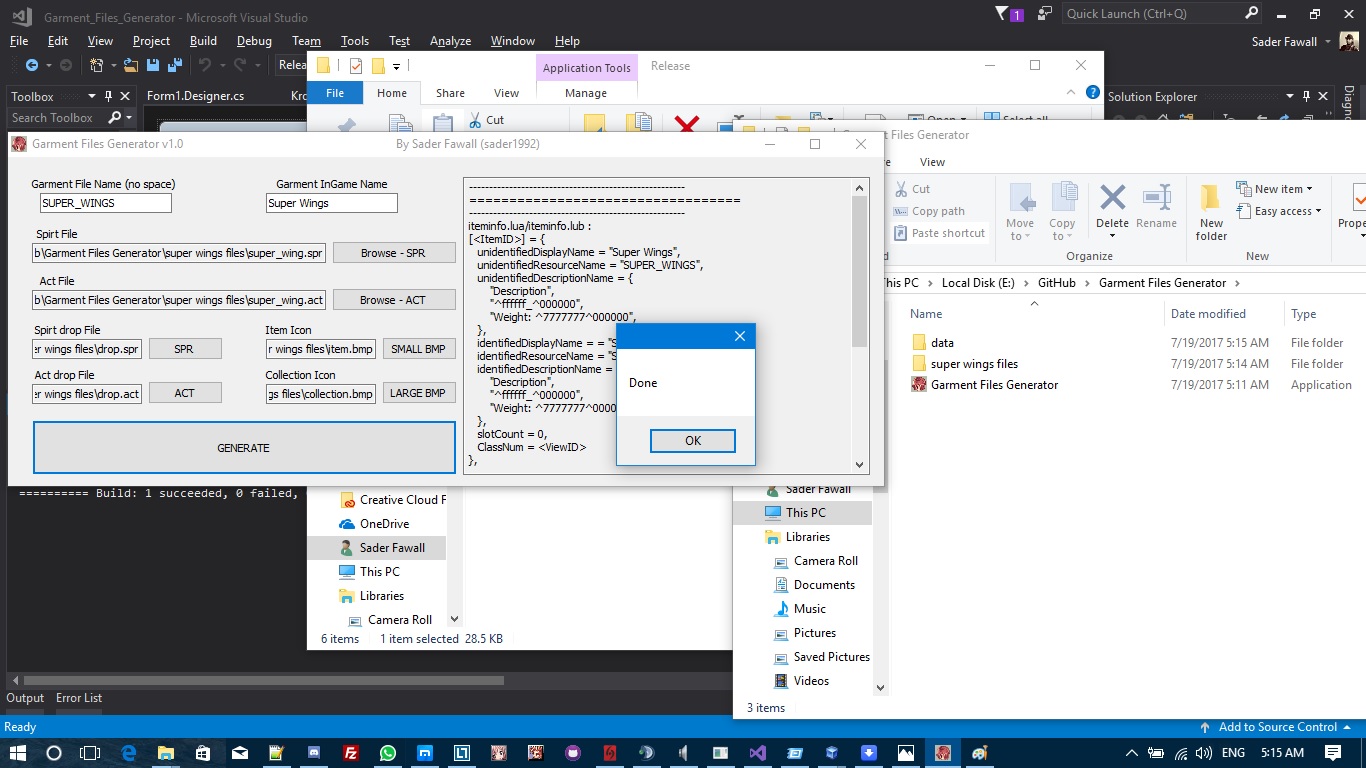
Task: Click the Spirt File path field
Action: (x=179, y=253)
